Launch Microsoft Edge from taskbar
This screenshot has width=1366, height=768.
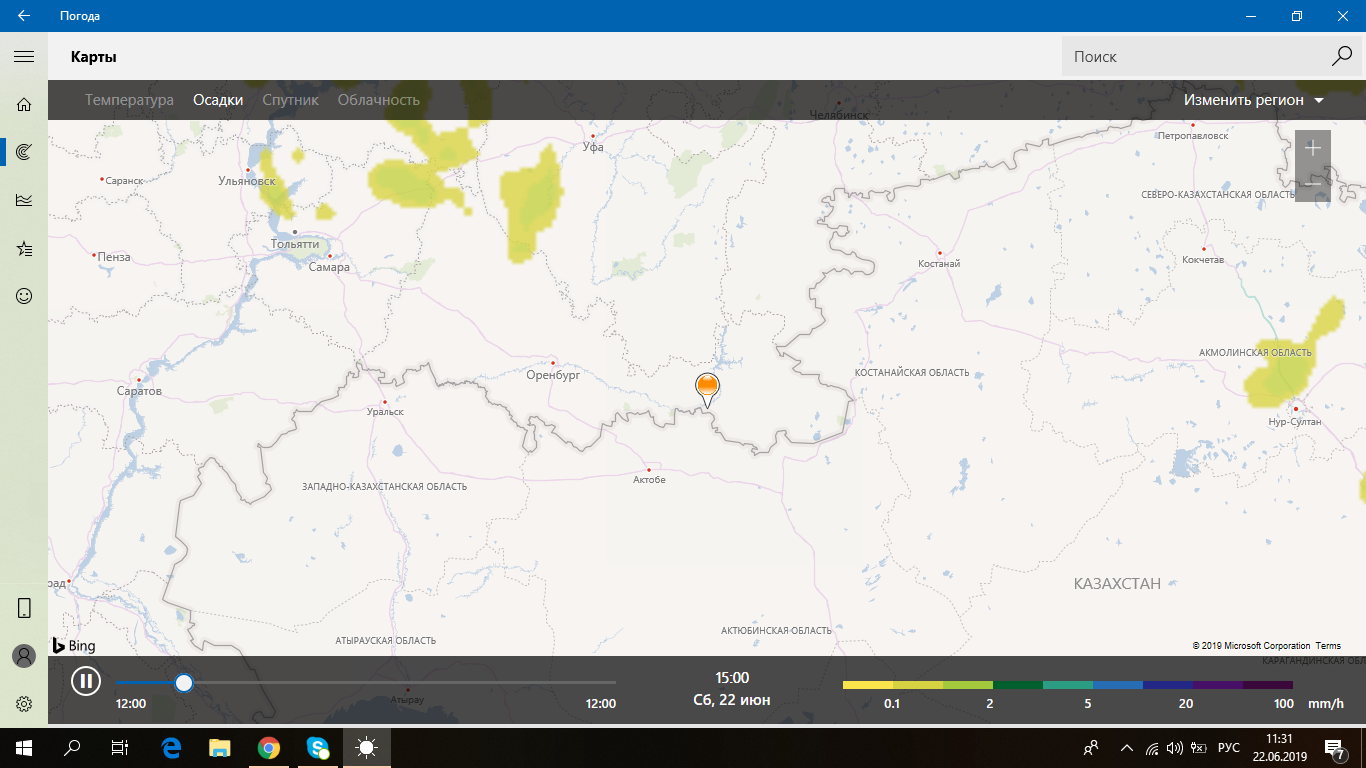[171, 747]
